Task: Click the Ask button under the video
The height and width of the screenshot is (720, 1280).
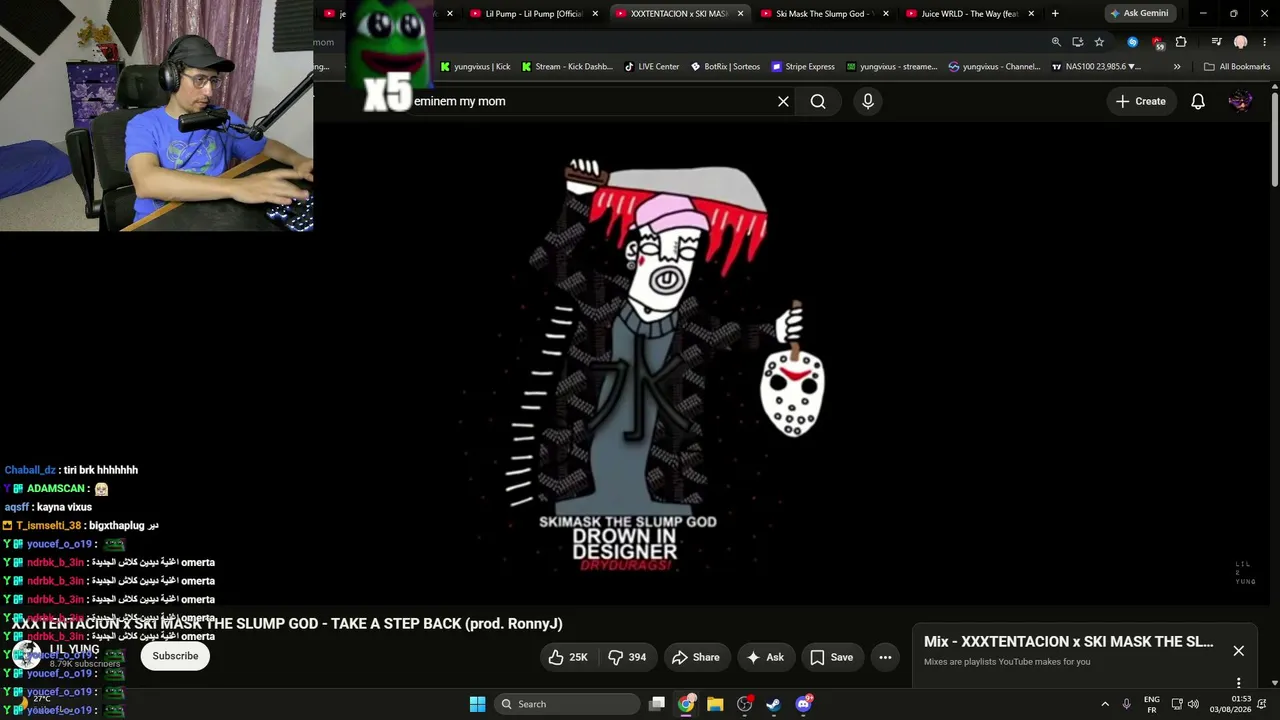Action: (765, 657)
